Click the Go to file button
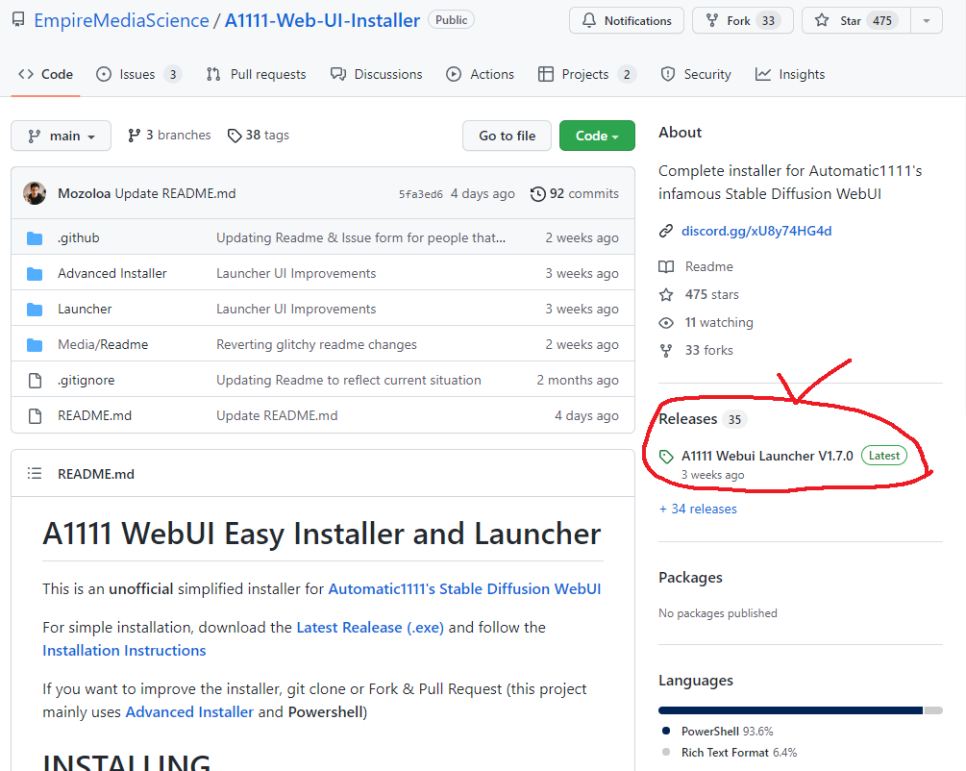This screenshot has height=771, width=966. coord(507,136)
